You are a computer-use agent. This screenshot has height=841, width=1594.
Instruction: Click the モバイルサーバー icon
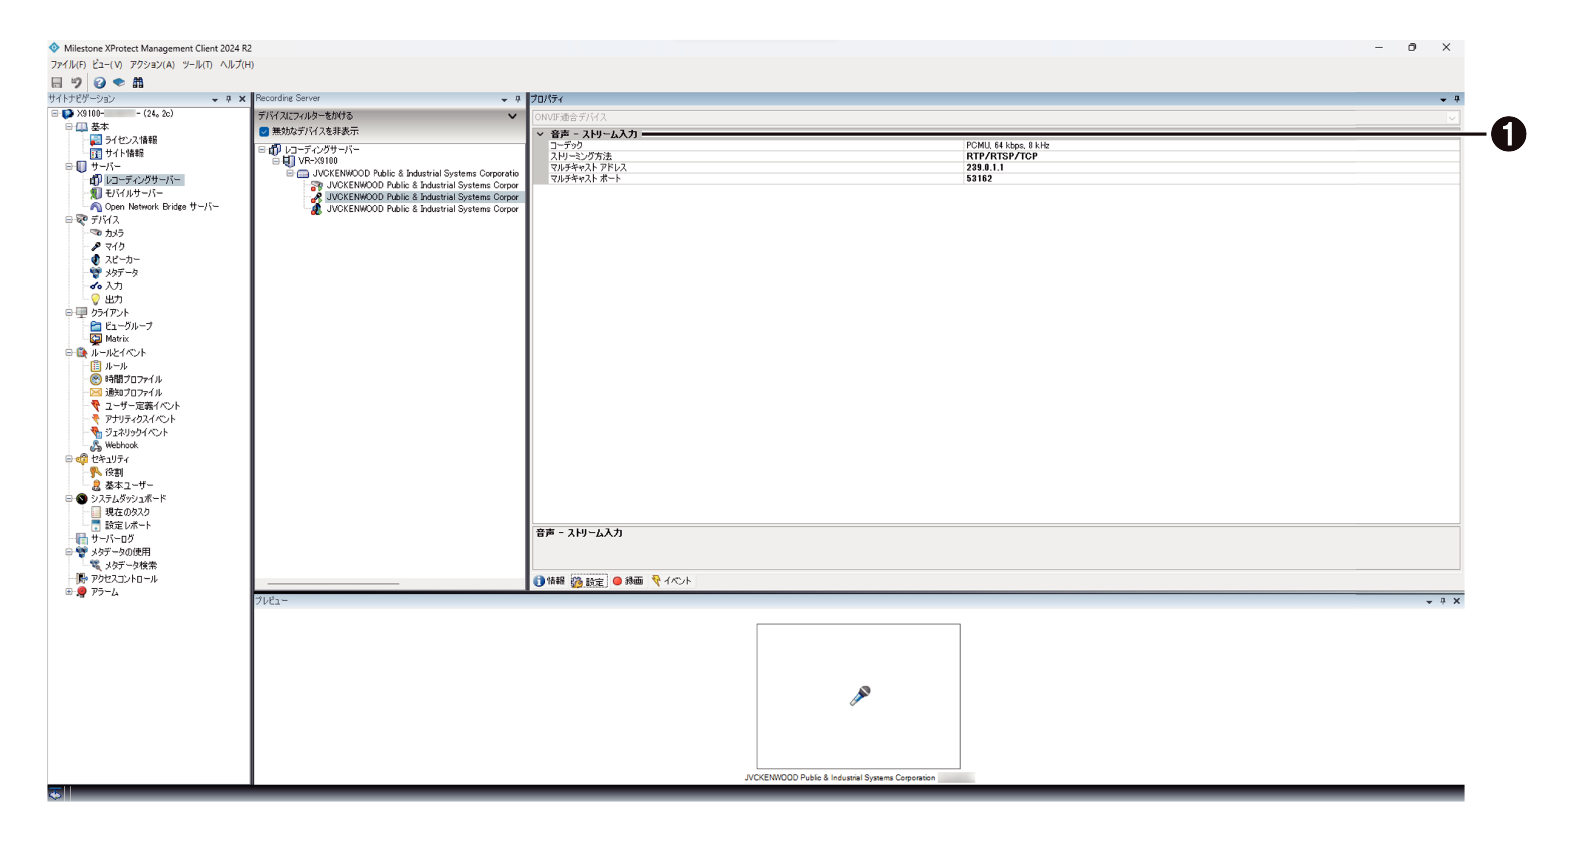[96, 193]
